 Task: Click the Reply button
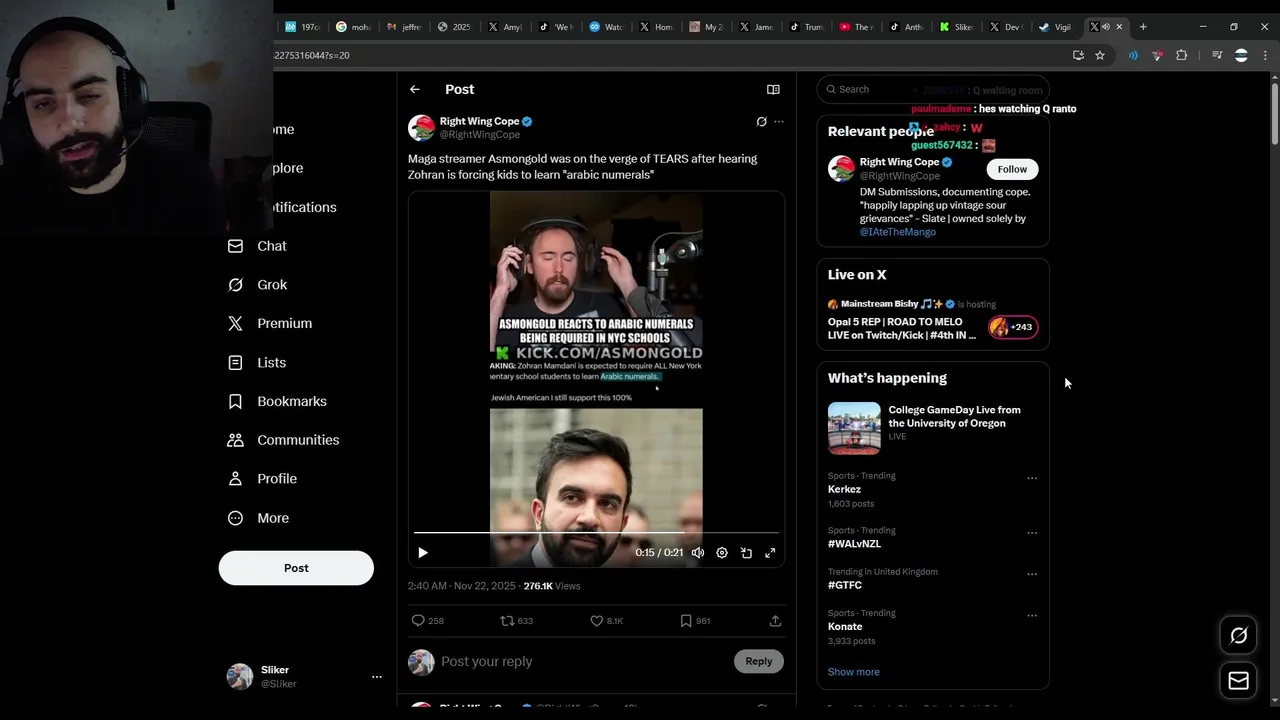tap(758, 661)
